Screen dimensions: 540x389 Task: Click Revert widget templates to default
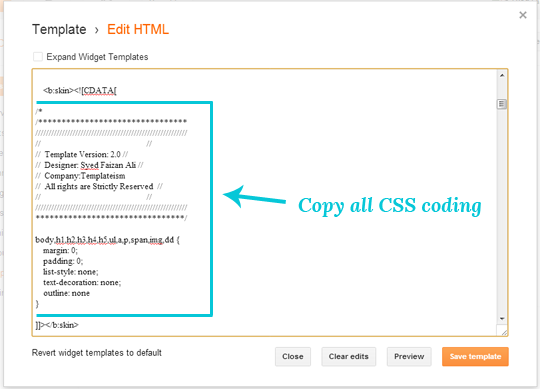tap(96, 353)
